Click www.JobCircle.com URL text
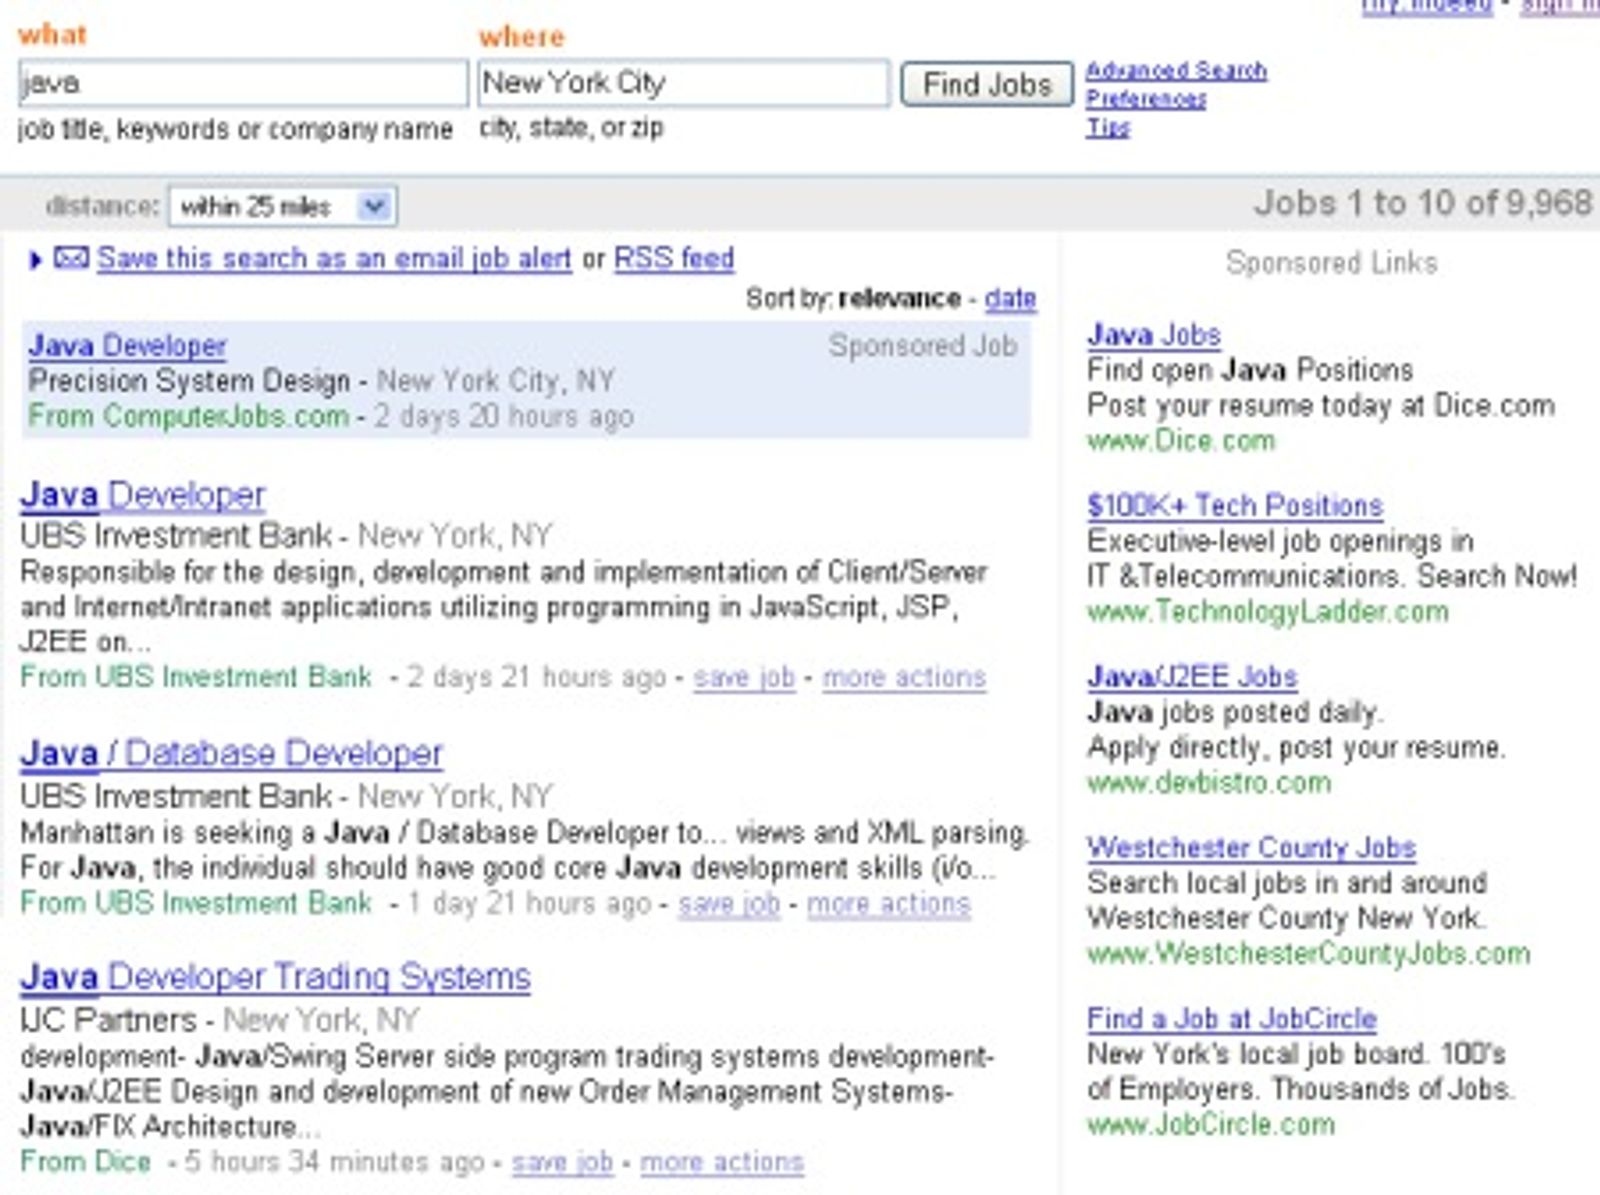 click(x=1211, y=1124)
